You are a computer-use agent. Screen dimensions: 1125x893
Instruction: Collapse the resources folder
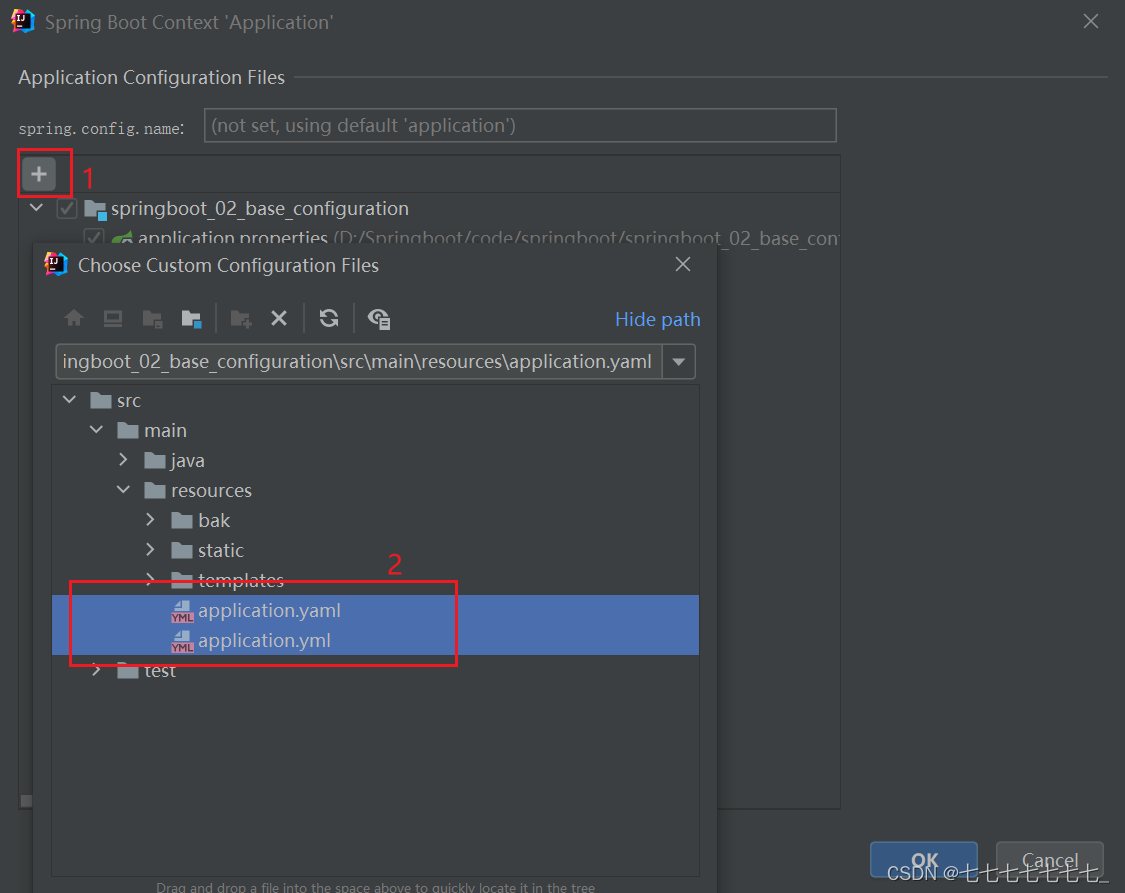pyautogui.click(x=123, y=489)
